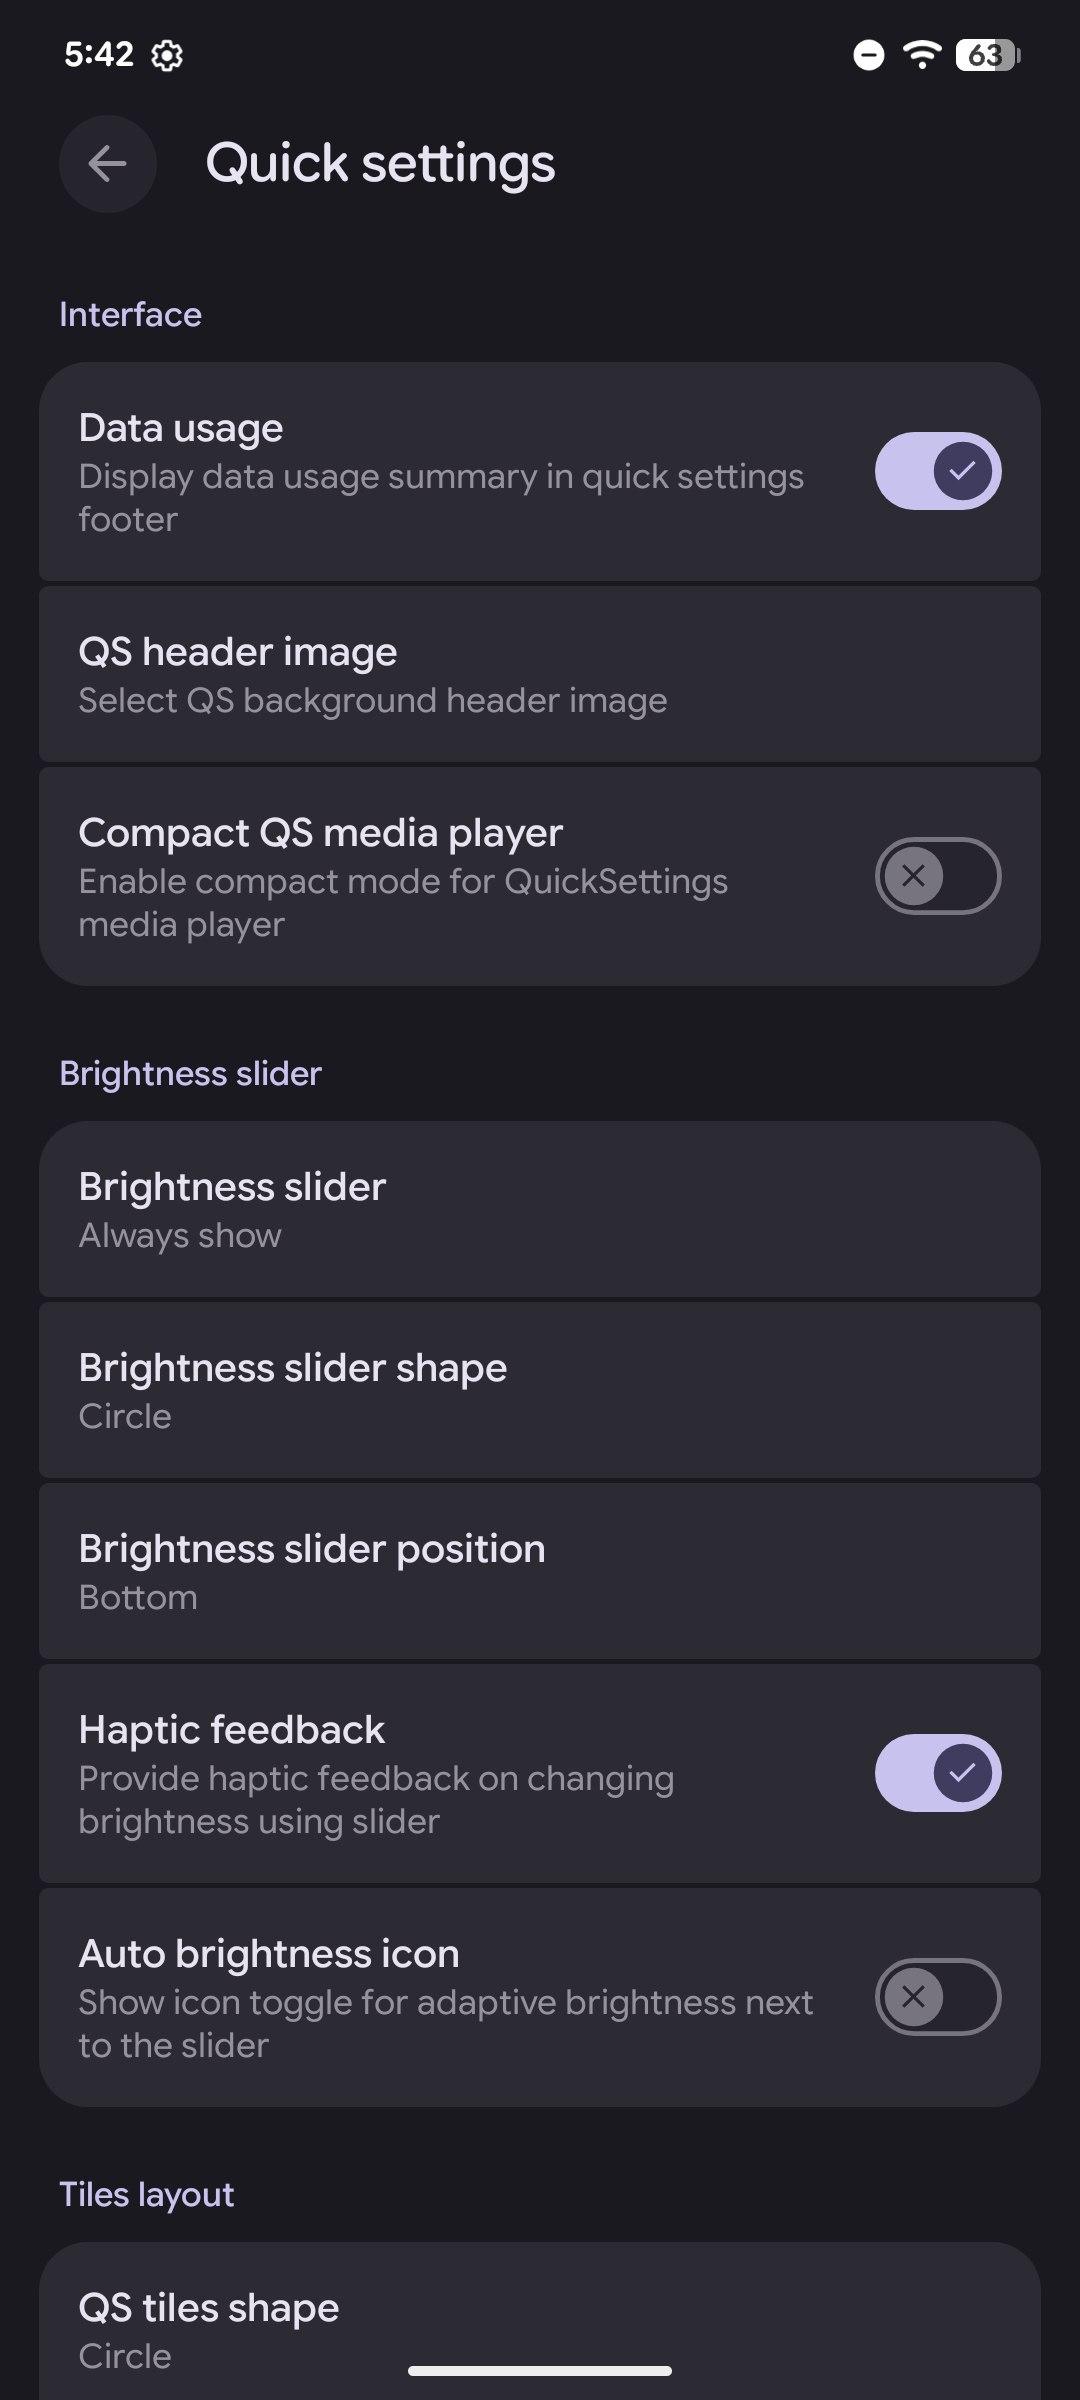Enable Compact QS media player switch
Viewport: 1080px width, 2400px height.
(x=937, y=876)
